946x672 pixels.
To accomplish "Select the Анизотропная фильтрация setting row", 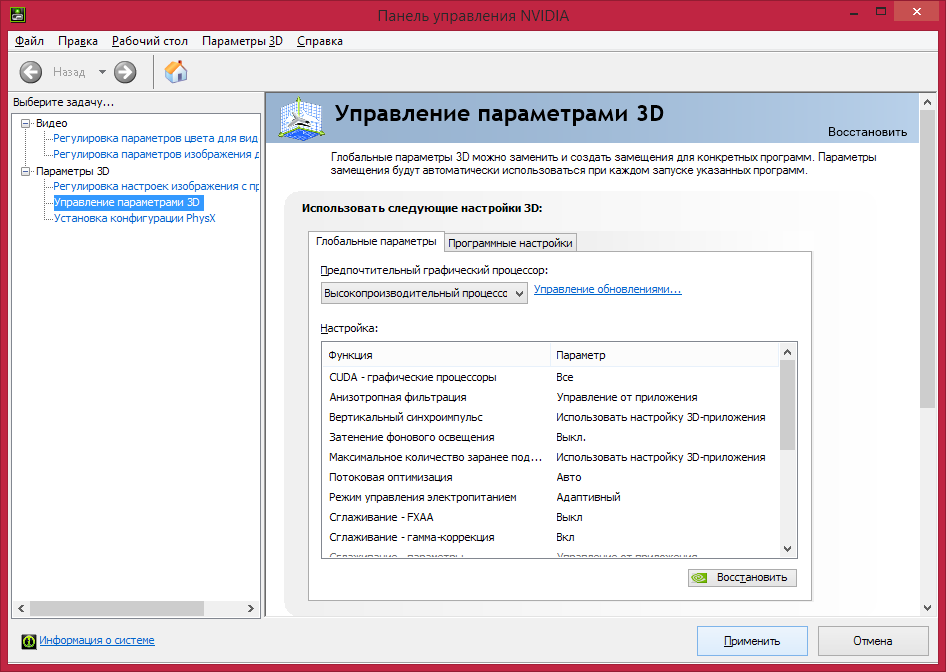I will (551, 398).
